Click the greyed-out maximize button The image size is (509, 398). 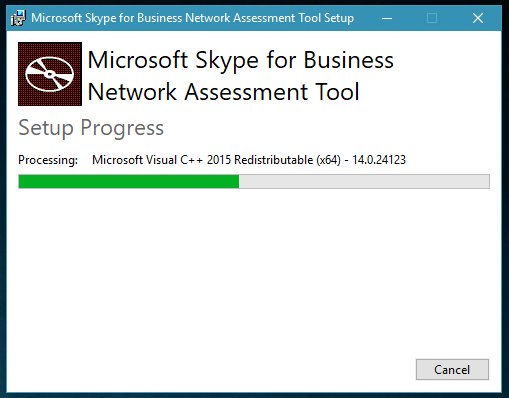tap(432, 18)
